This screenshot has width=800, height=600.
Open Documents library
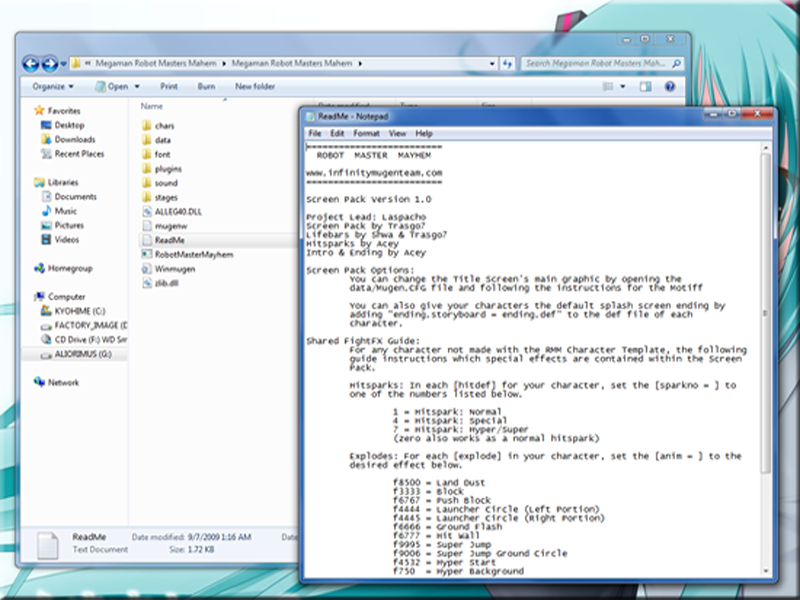click(76, 196)
